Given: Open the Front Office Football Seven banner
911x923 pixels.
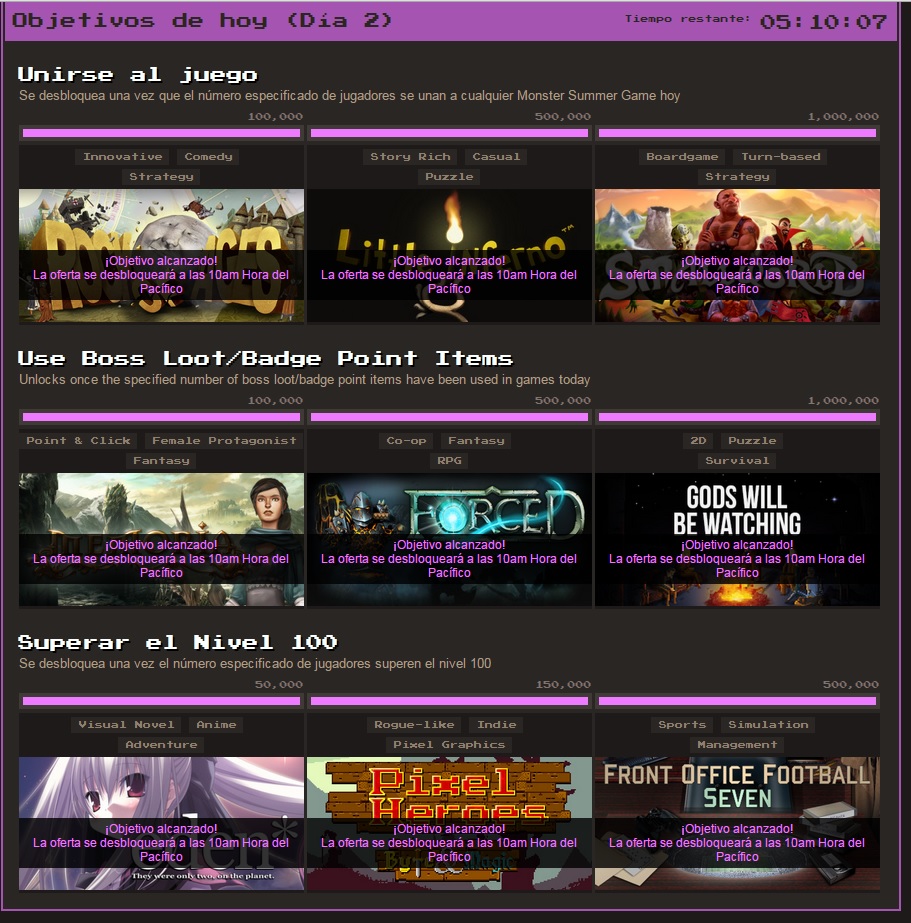Looking at the screenshot, I should (737, 824).
